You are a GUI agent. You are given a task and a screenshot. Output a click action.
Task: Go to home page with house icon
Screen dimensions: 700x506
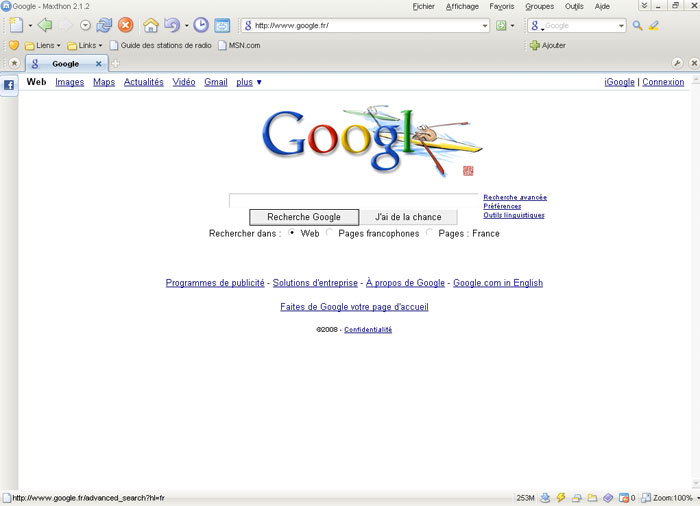coord(151,25)
